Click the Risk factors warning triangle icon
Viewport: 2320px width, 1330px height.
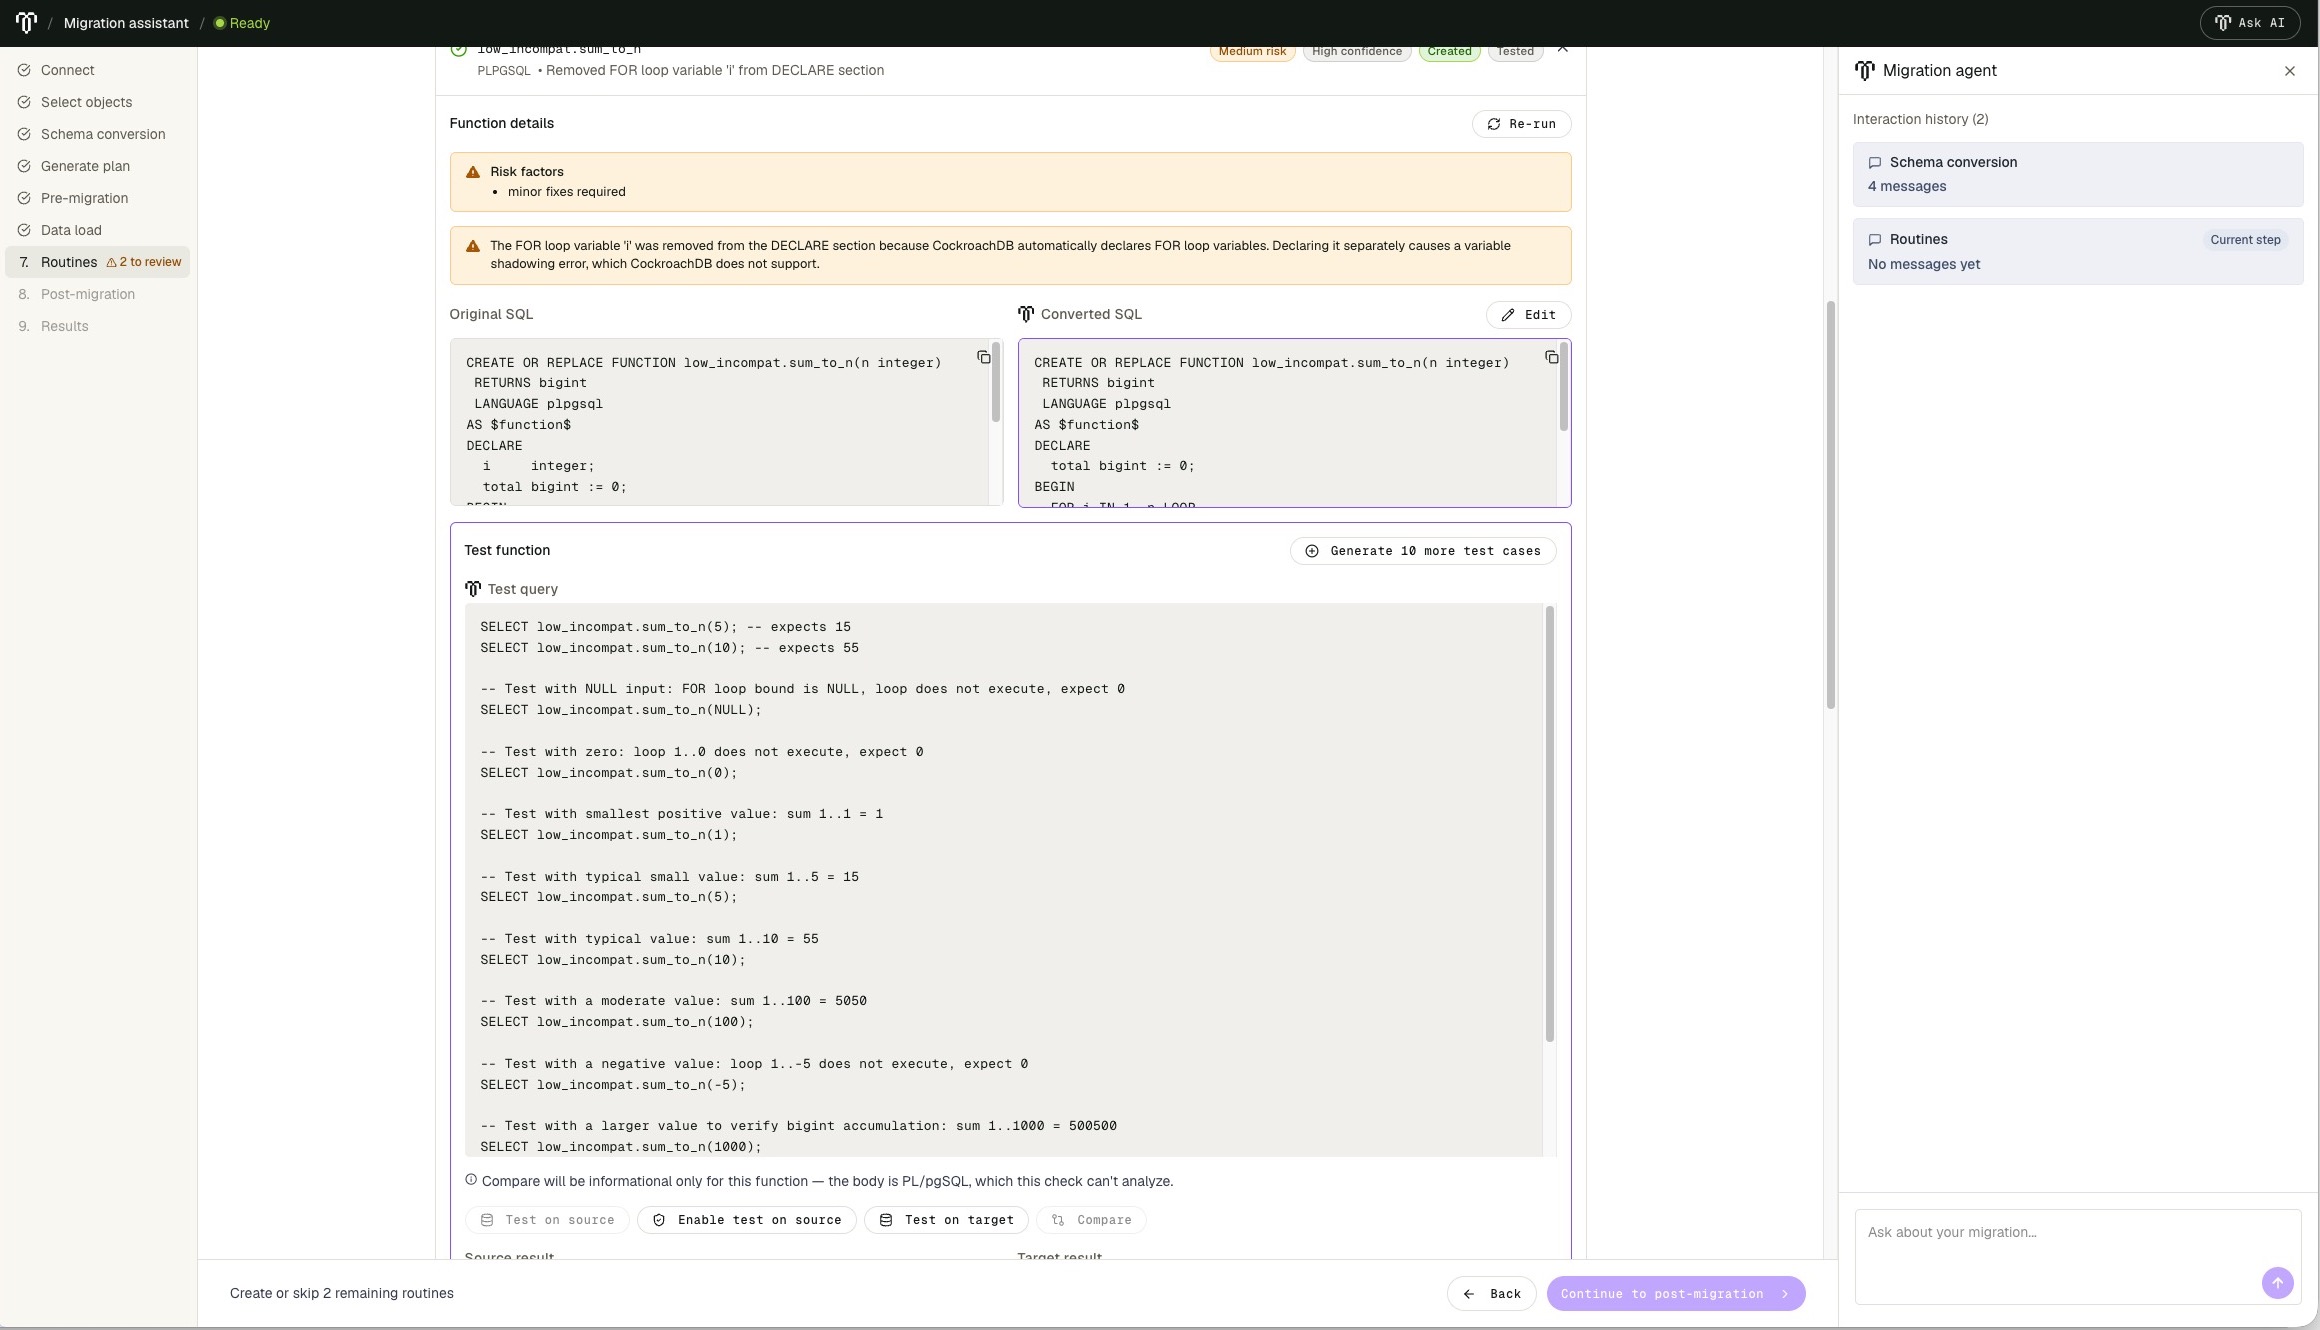point(473,172)
